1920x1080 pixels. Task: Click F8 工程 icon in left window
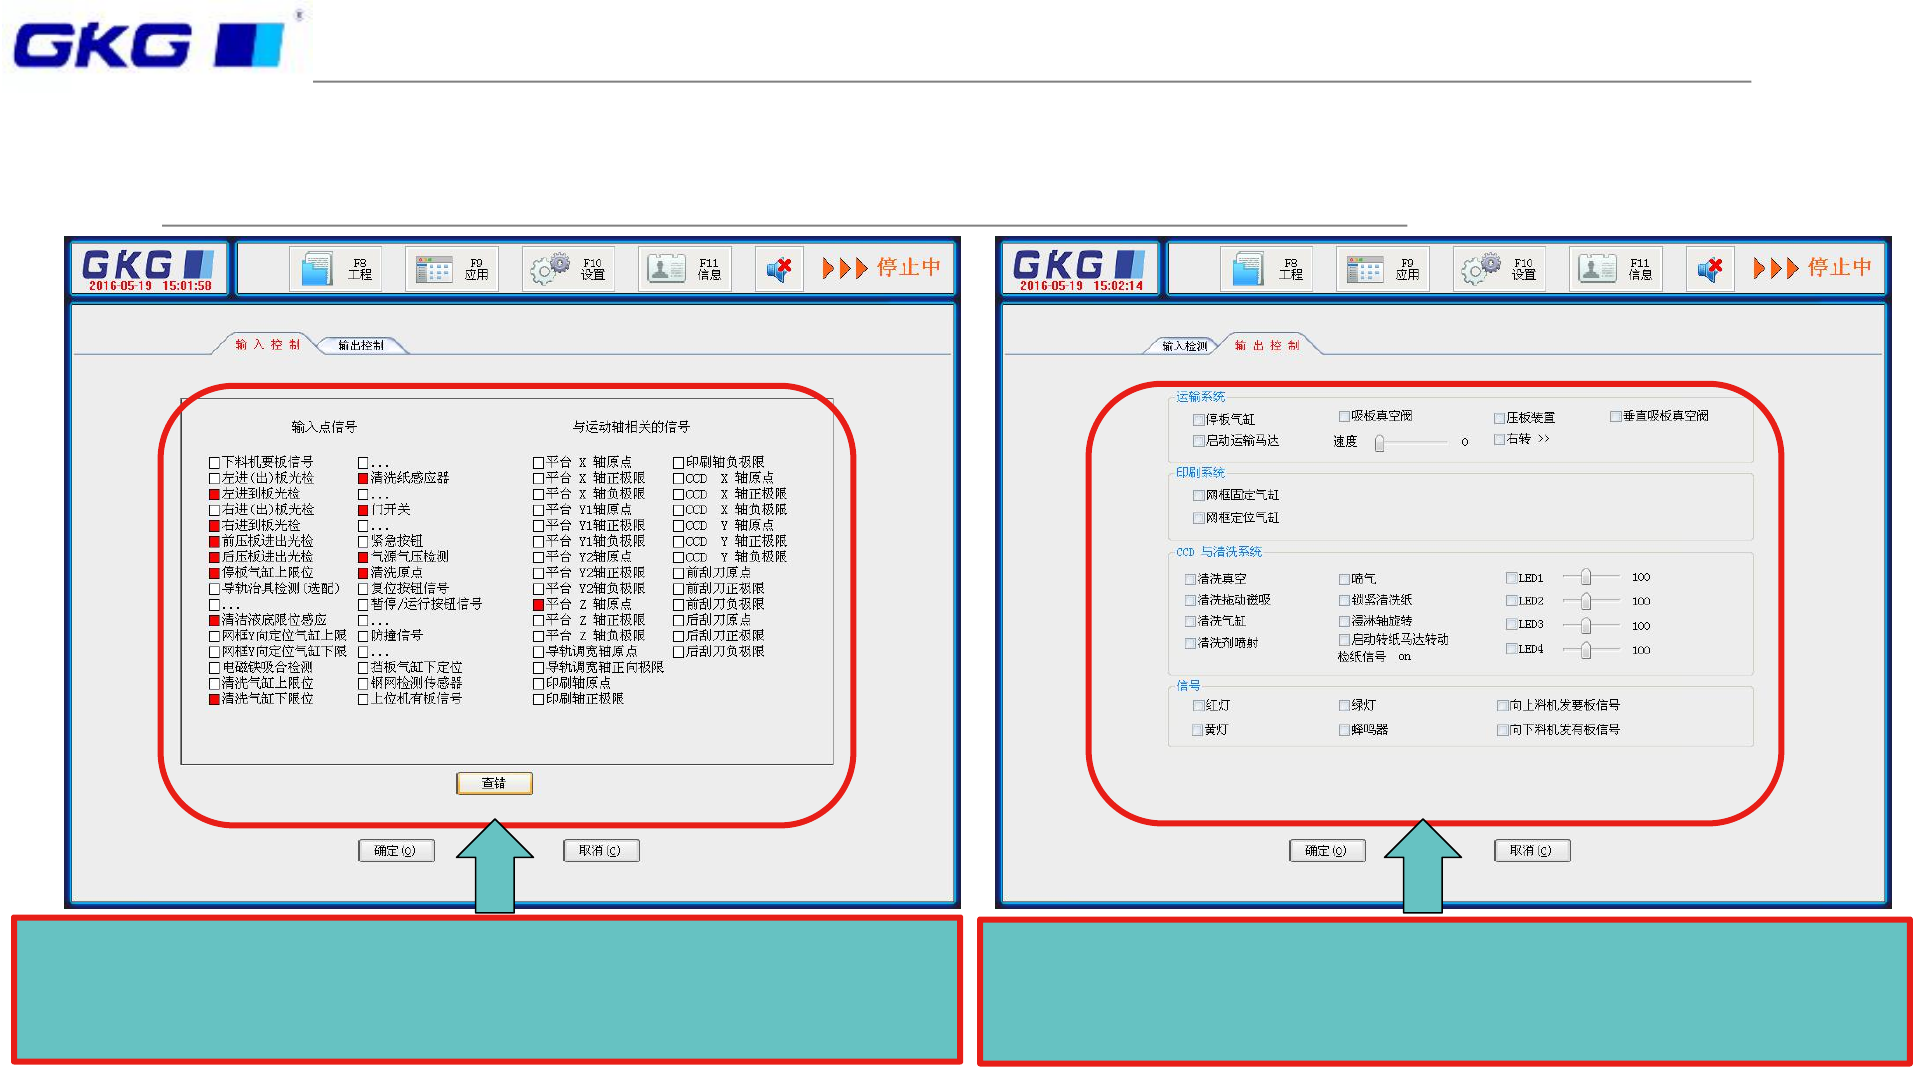(x=316, y=269)
